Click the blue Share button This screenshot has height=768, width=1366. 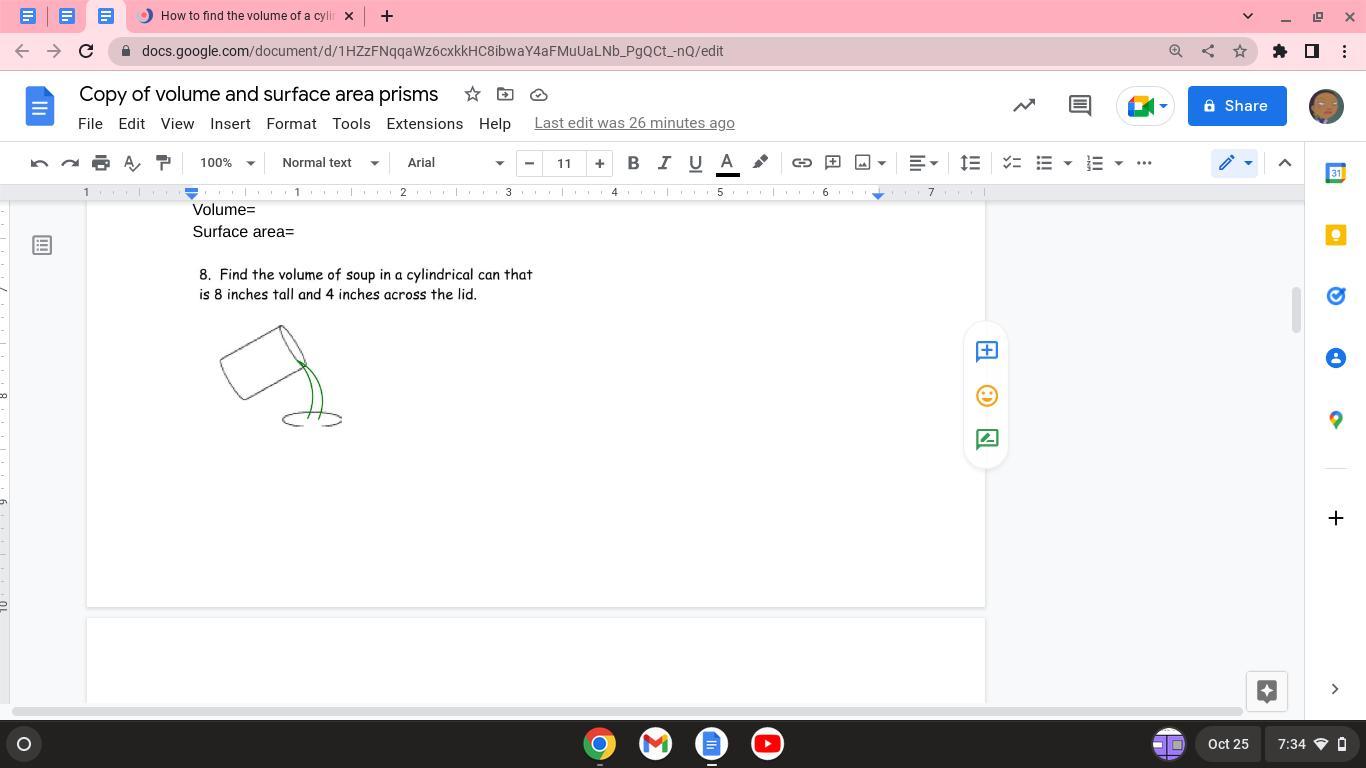click(1236, 106)
